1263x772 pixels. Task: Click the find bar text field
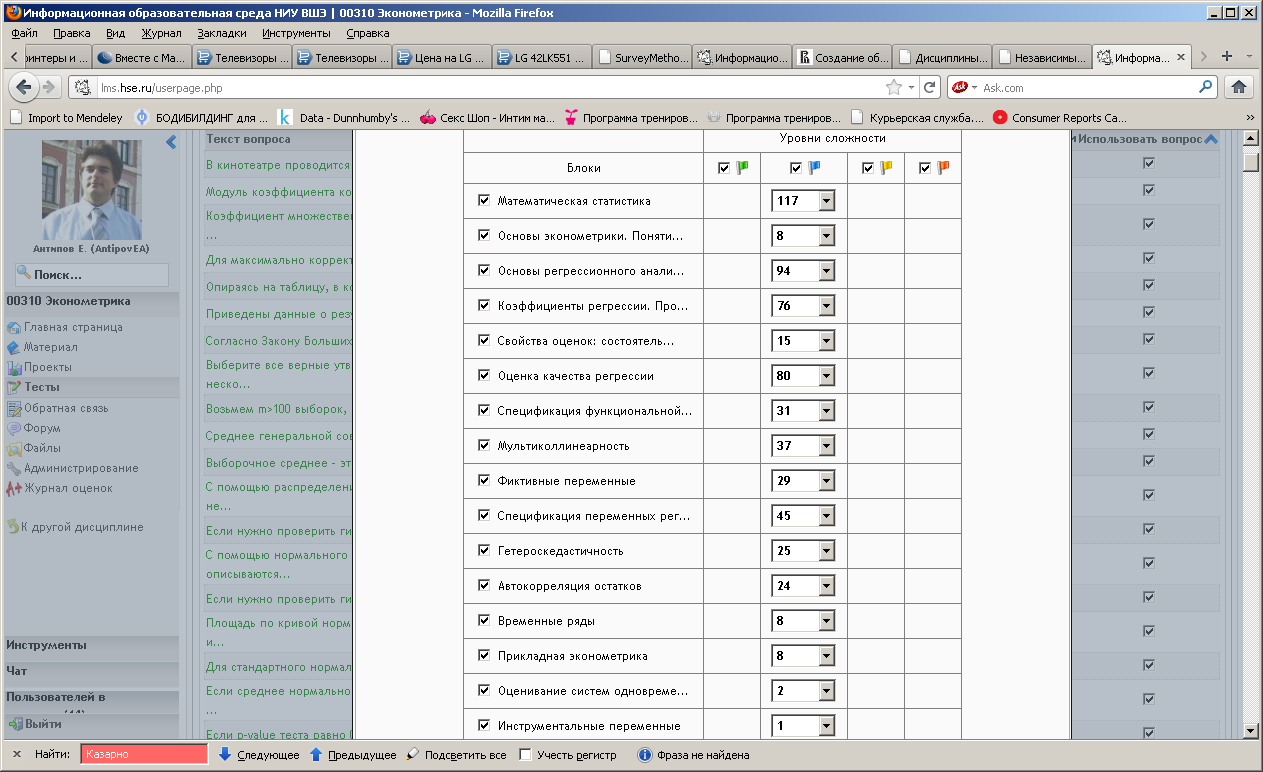(x=144, y=755)
